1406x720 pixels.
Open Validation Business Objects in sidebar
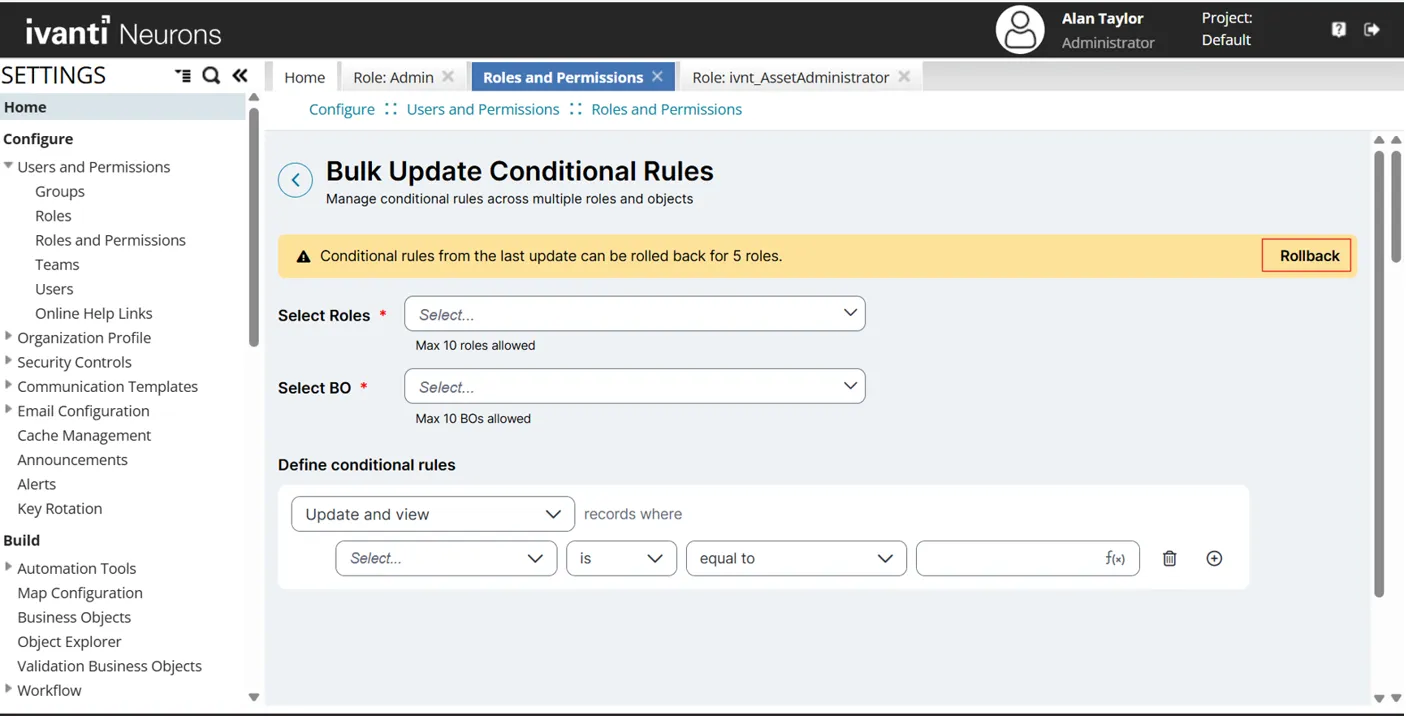pyautogui.click(x=109, y=666)
